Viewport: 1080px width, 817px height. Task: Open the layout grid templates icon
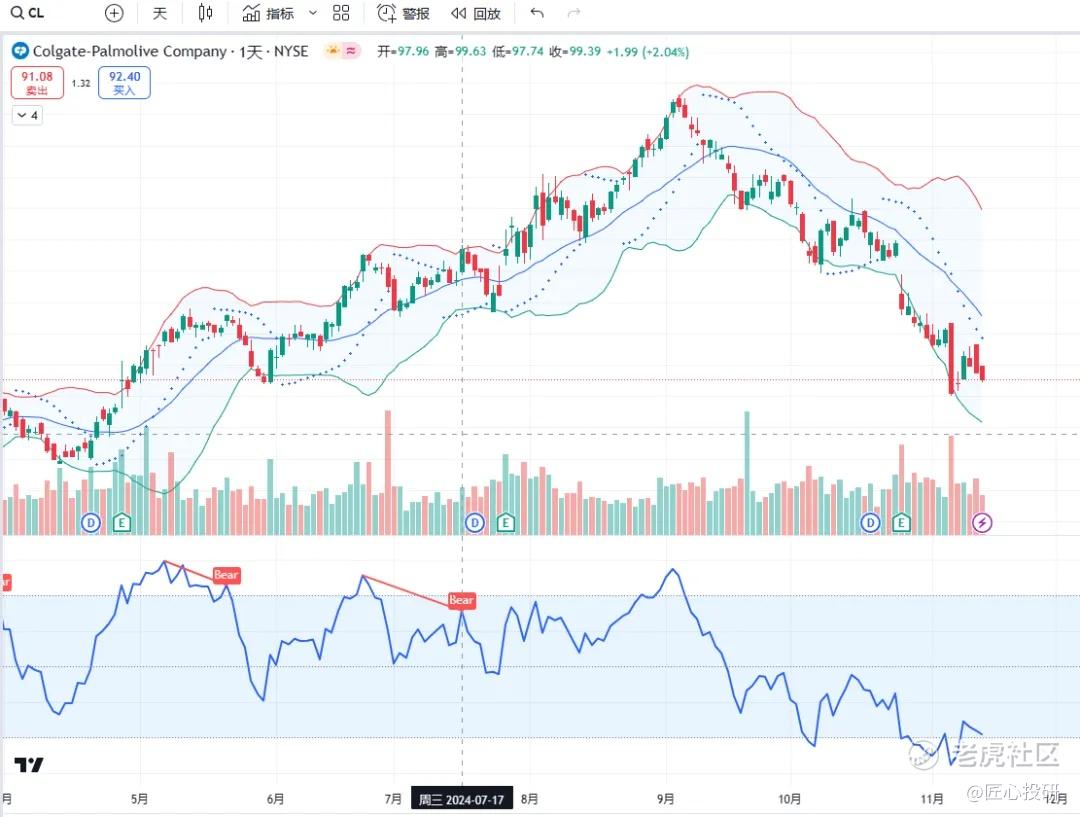(341, 13)
